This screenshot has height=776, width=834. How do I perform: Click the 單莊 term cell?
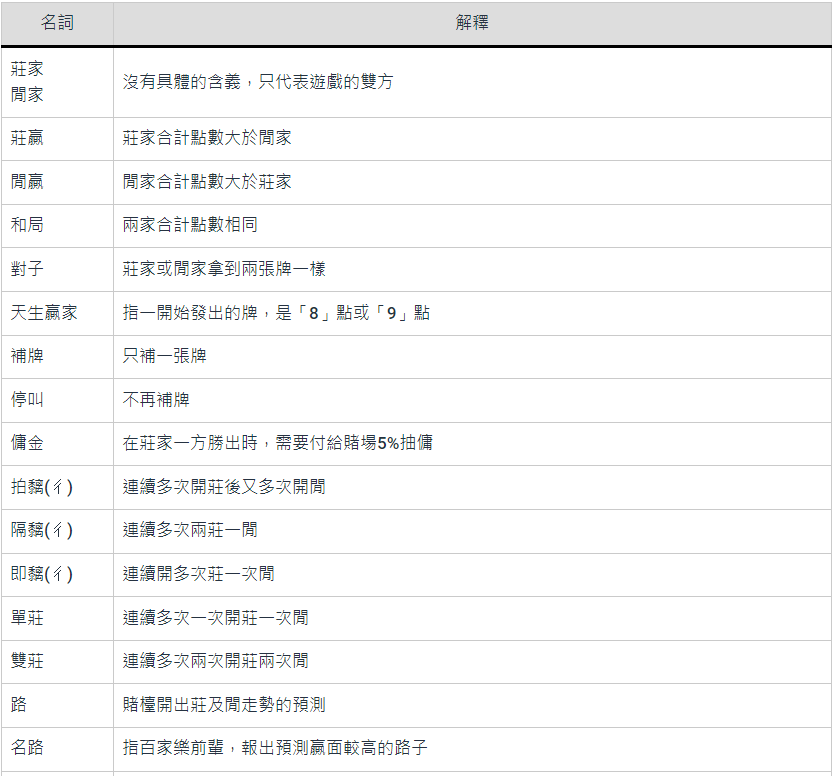[28, 618]
